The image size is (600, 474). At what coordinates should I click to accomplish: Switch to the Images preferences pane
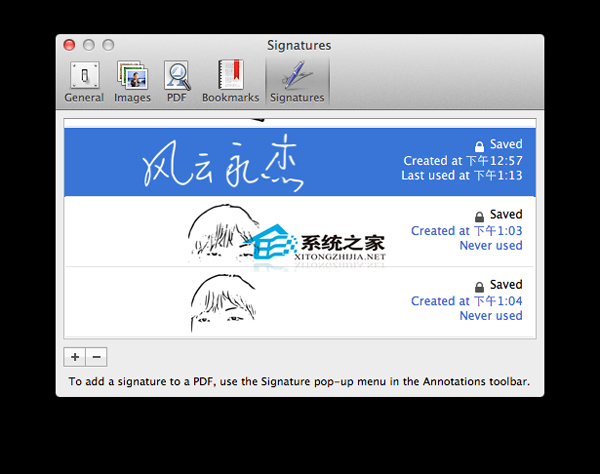132,82
